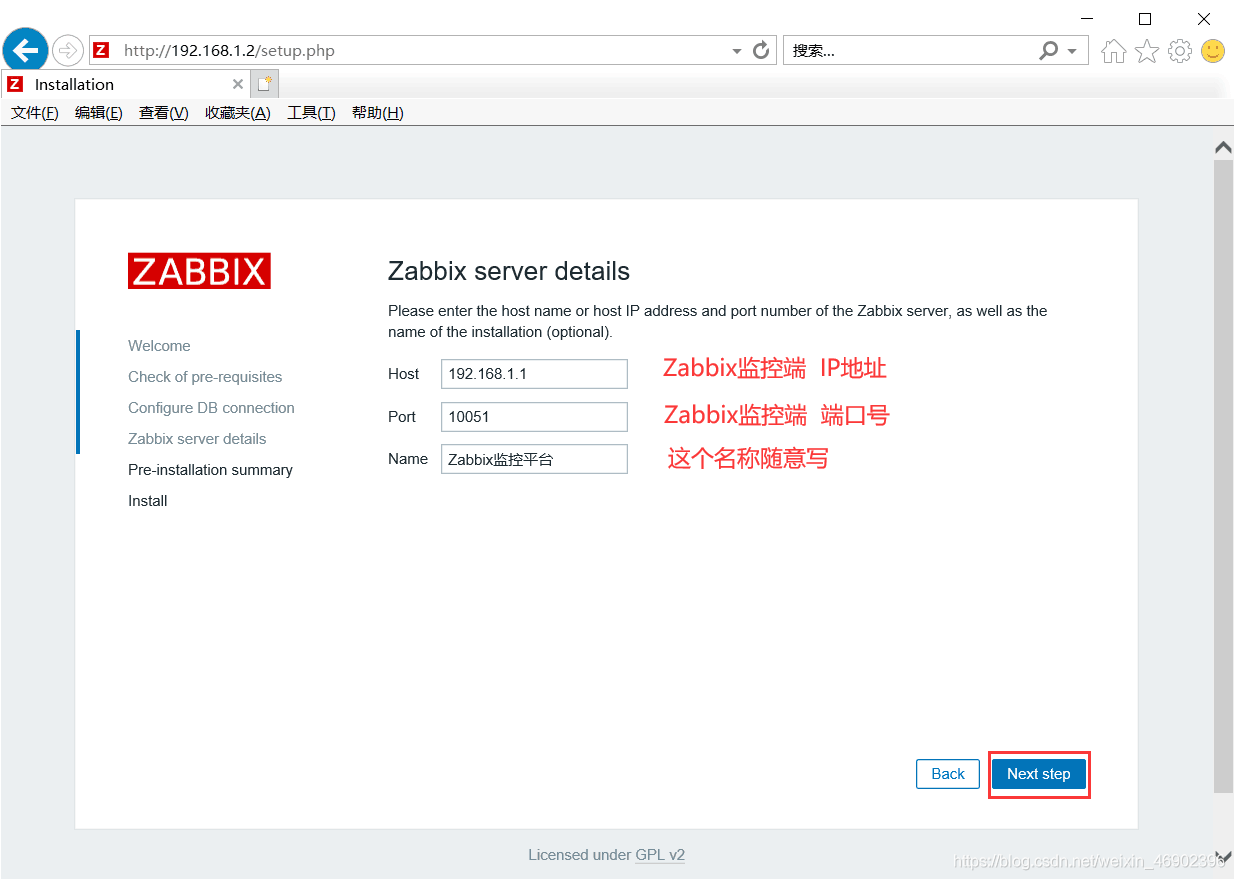1235x880 pixels.
Task: Select Pre-installation summary step
Action: coord(210,470)
